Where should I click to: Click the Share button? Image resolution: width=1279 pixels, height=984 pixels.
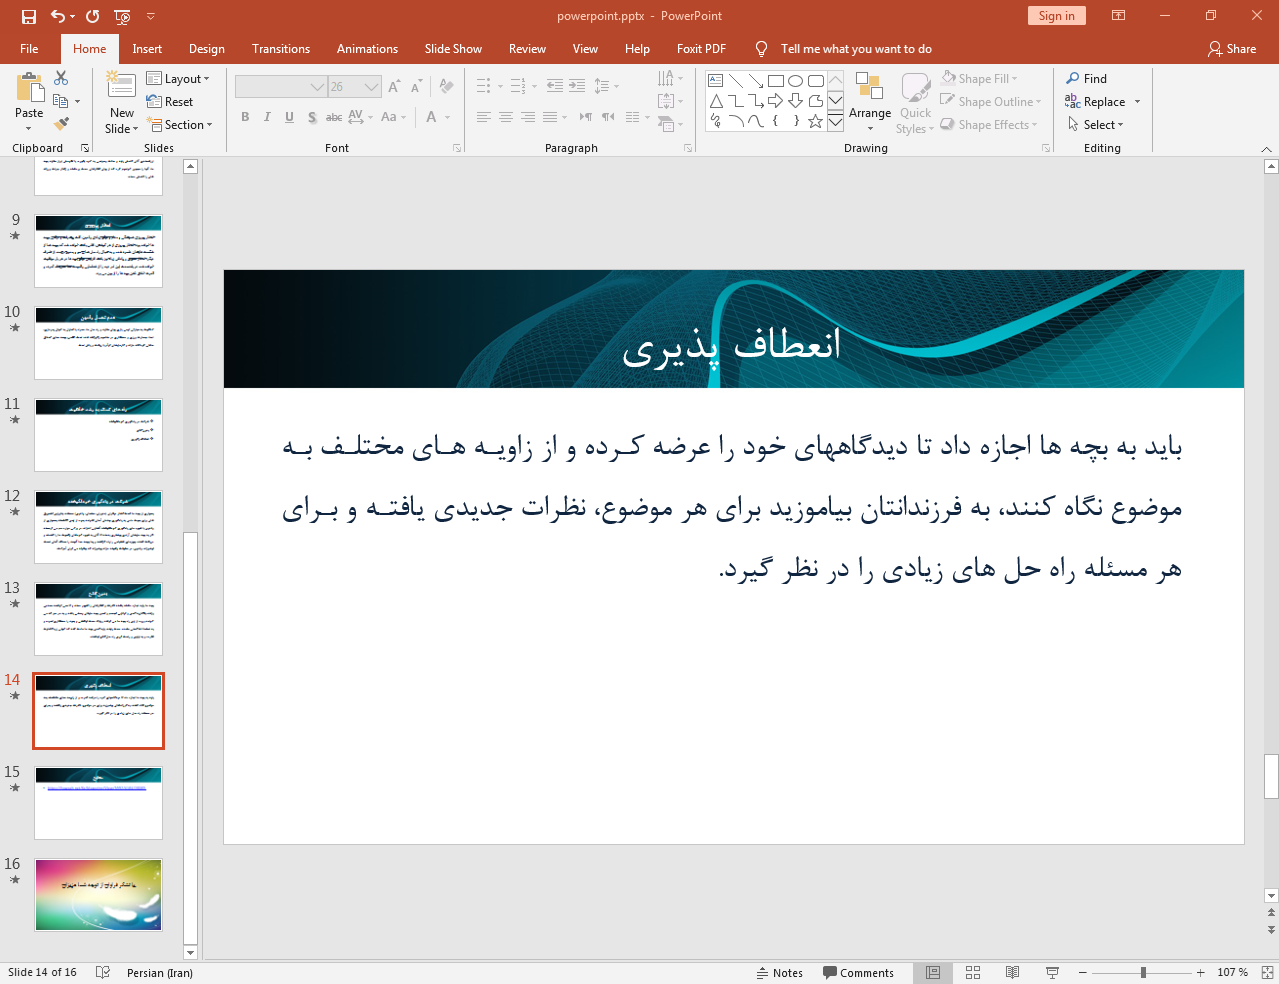point(1232,49)
